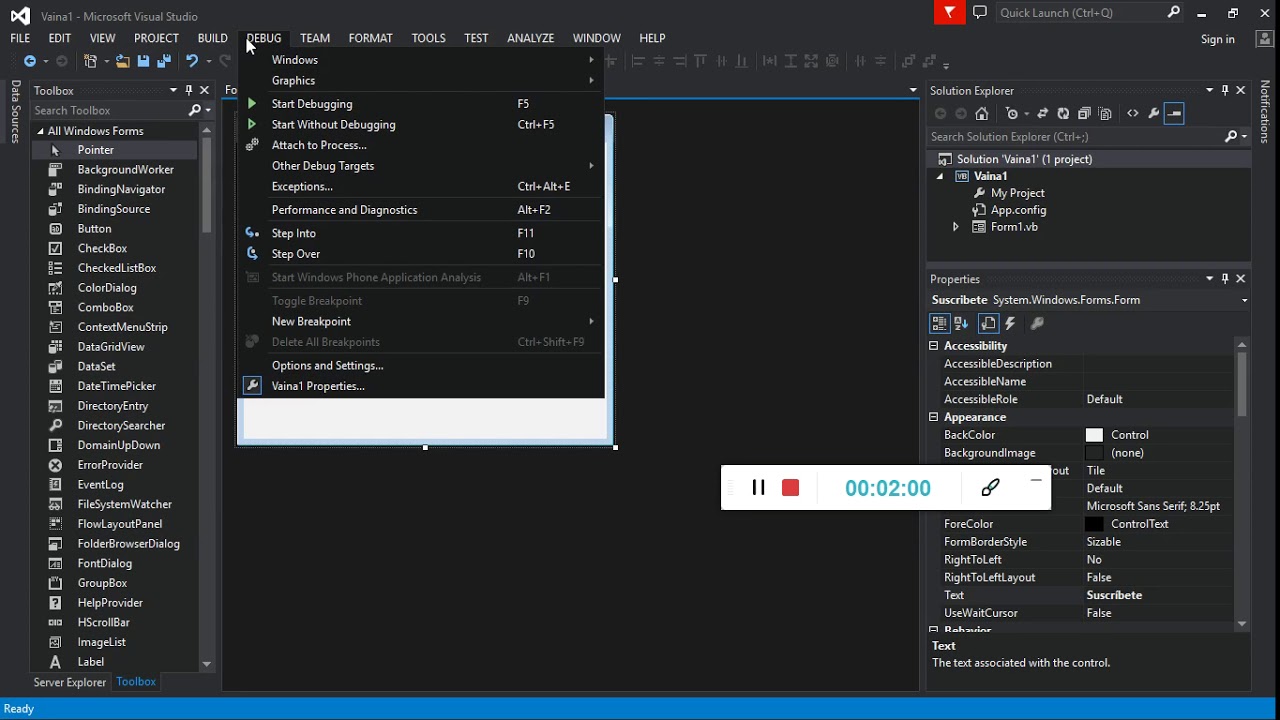The height and width of the screenshot is (720, 1280).
Task: Select Attach to Process menu entry
Action: pos(421,145)
